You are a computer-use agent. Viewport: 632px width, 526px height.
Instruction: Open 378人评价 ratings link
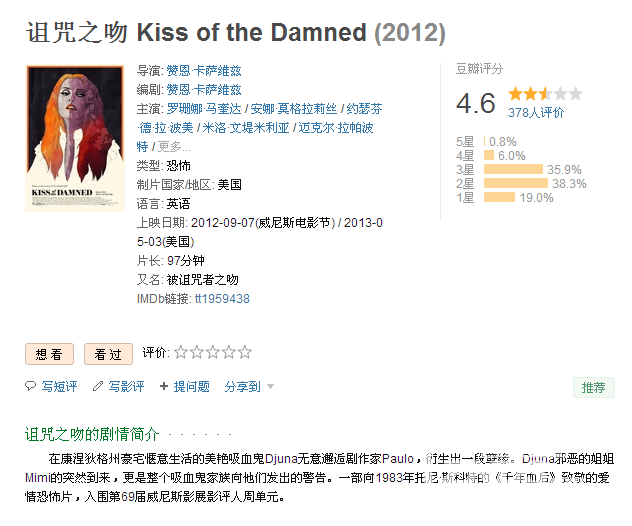(536, 112)
